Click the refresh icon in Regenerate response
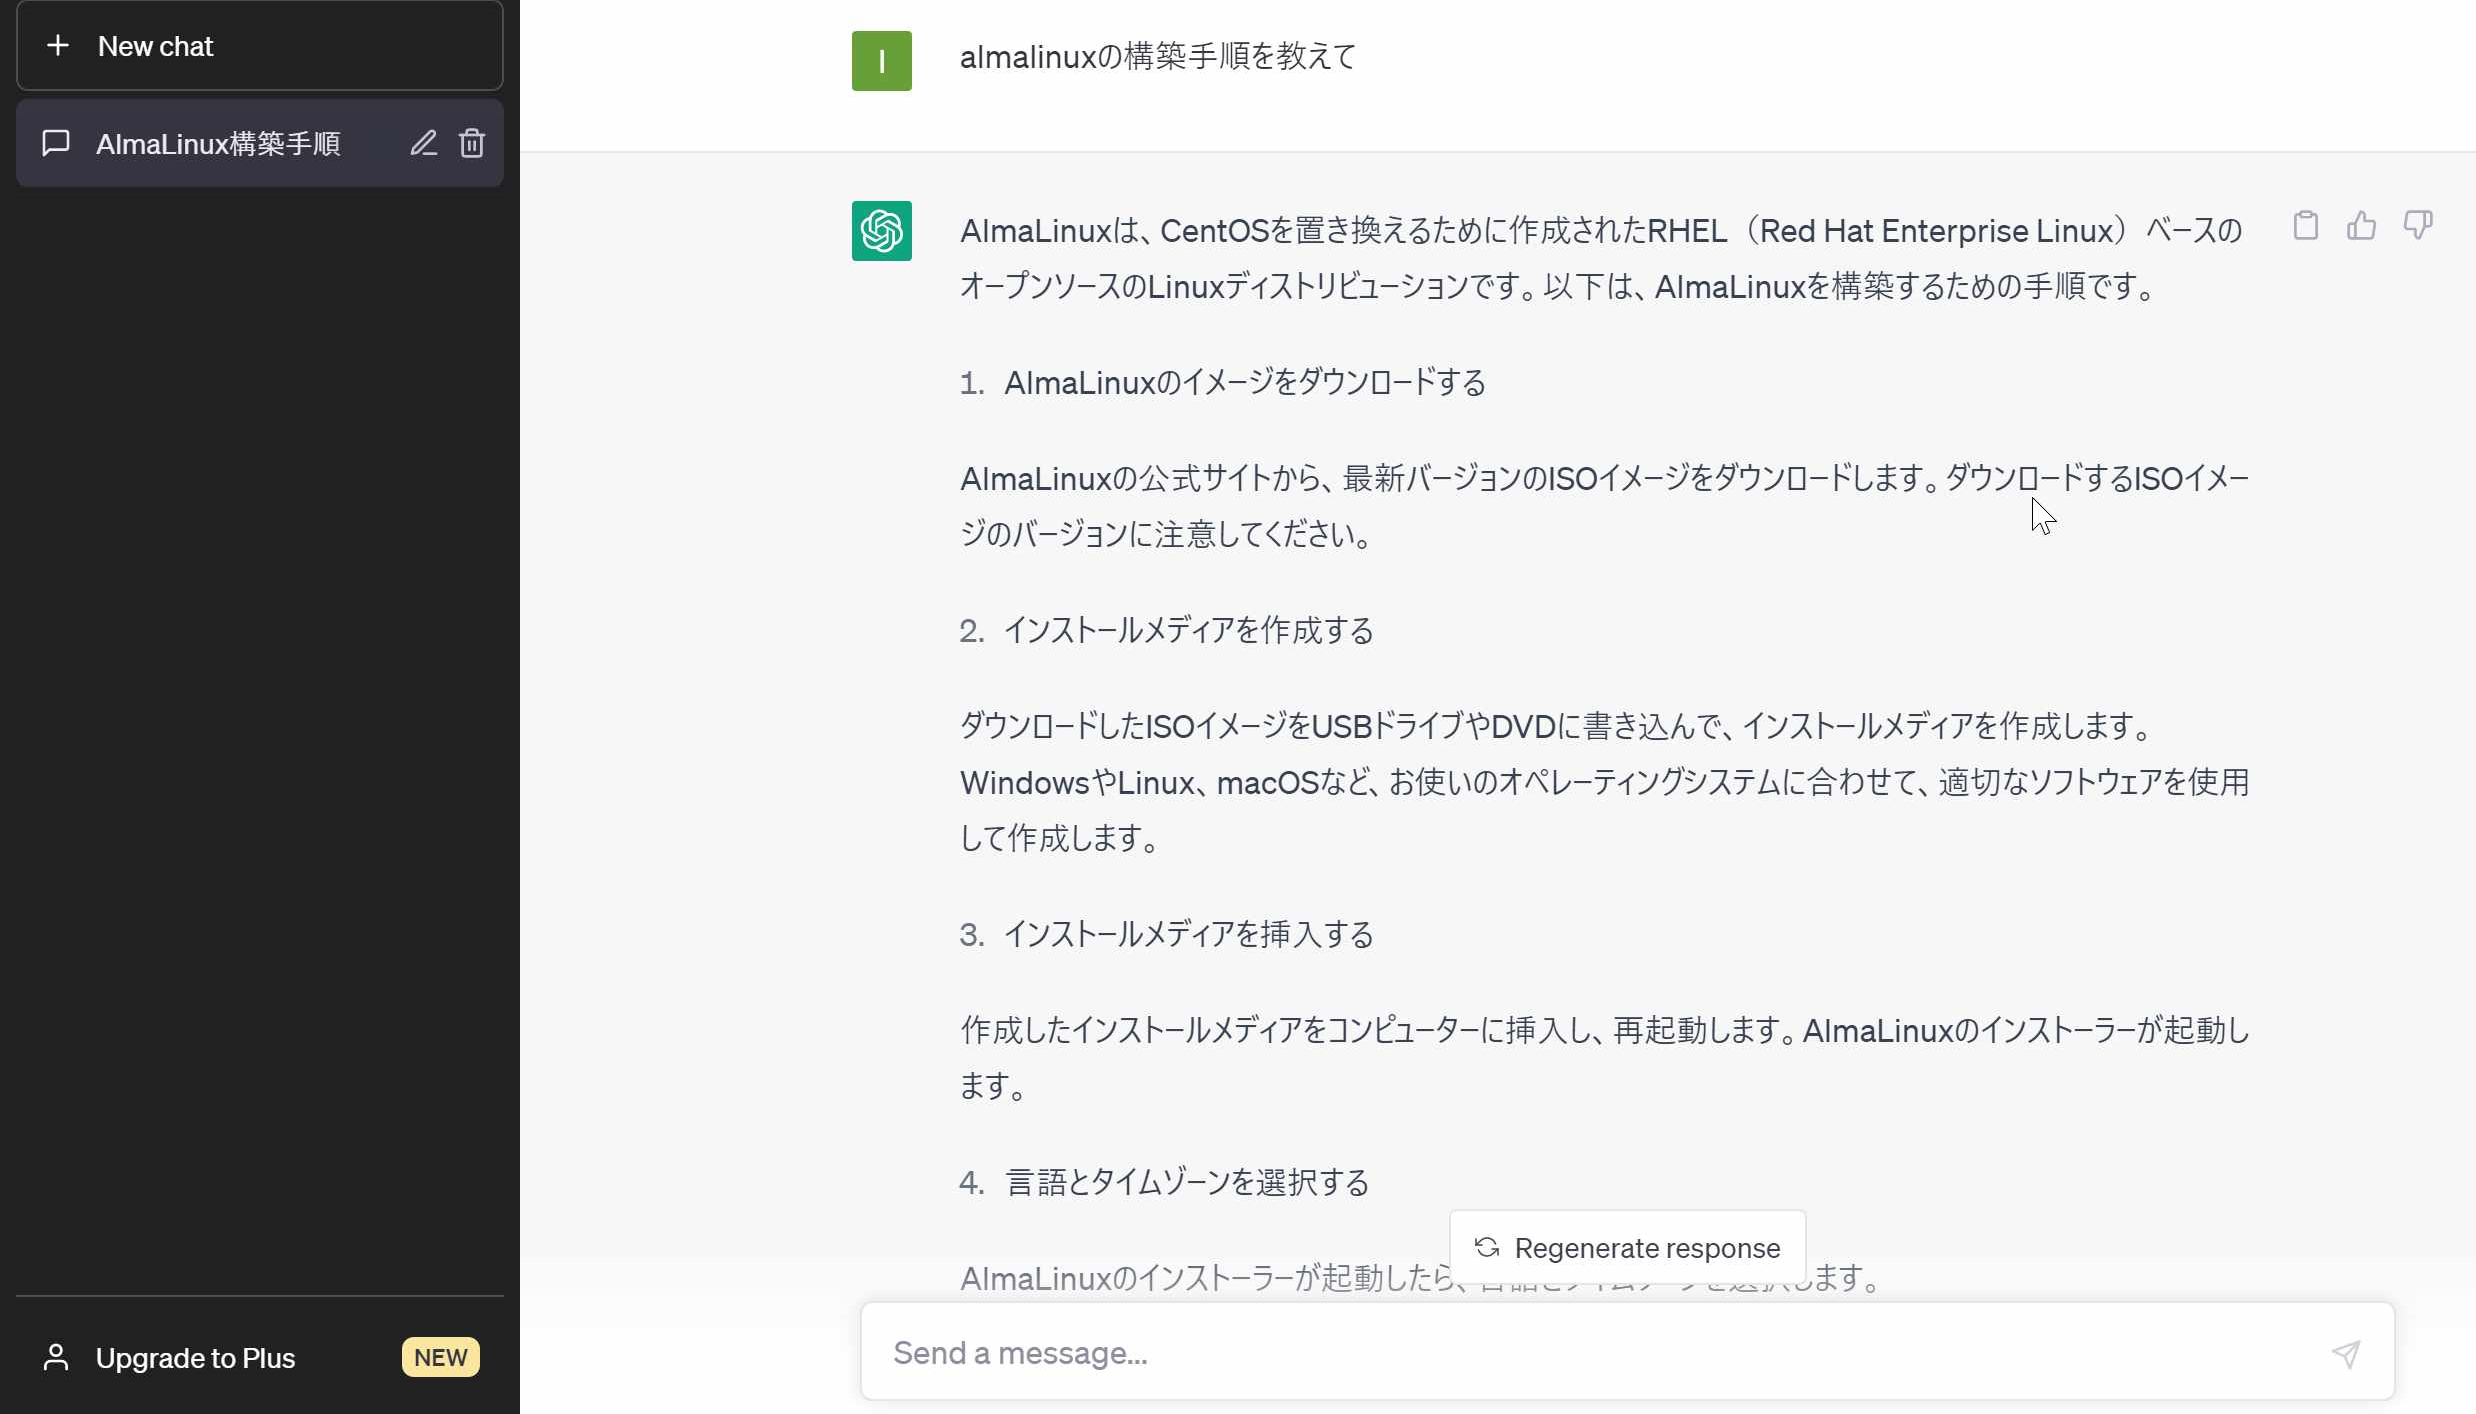Screen dimensions: 2476x1414 tap(1487, 1247)
